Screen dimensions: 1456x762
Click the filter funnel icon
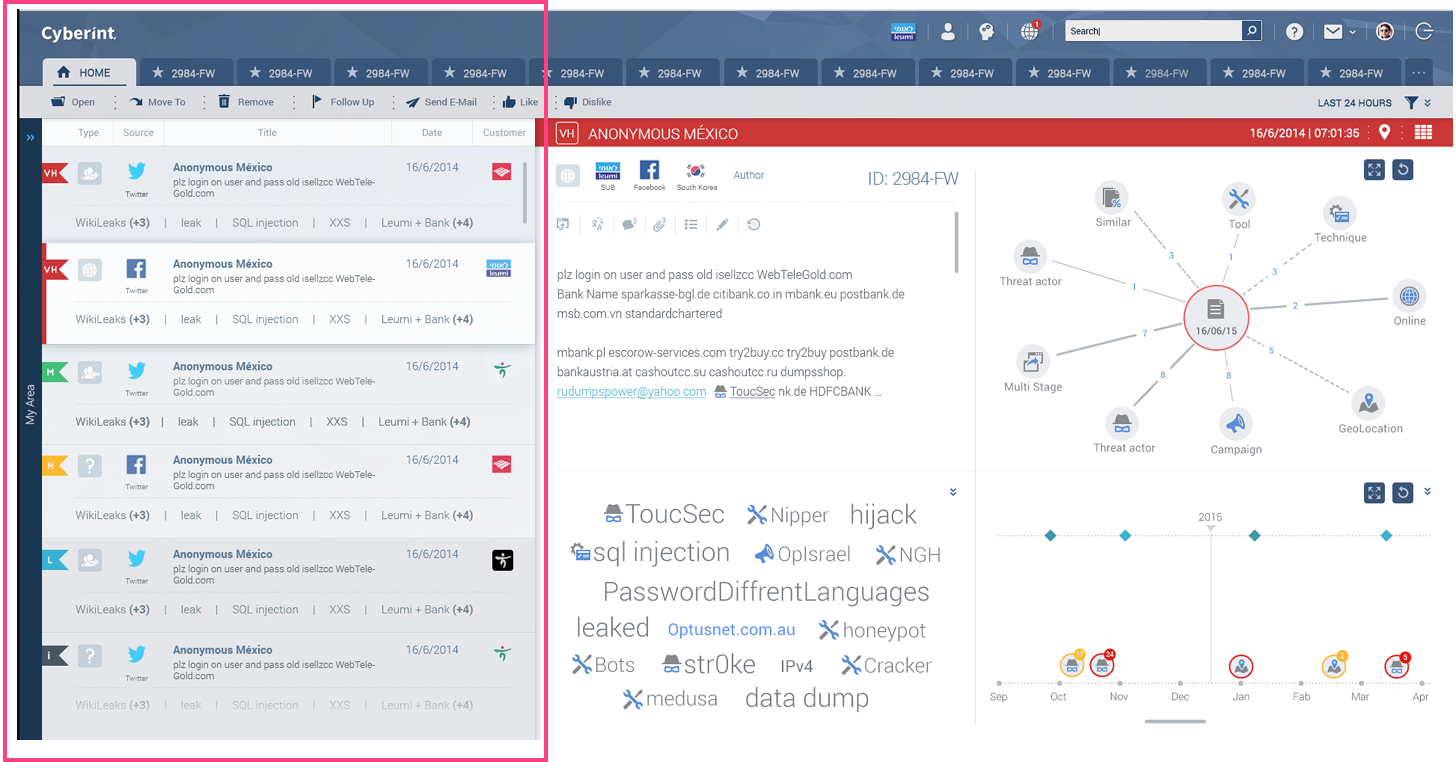point(1410,103)
